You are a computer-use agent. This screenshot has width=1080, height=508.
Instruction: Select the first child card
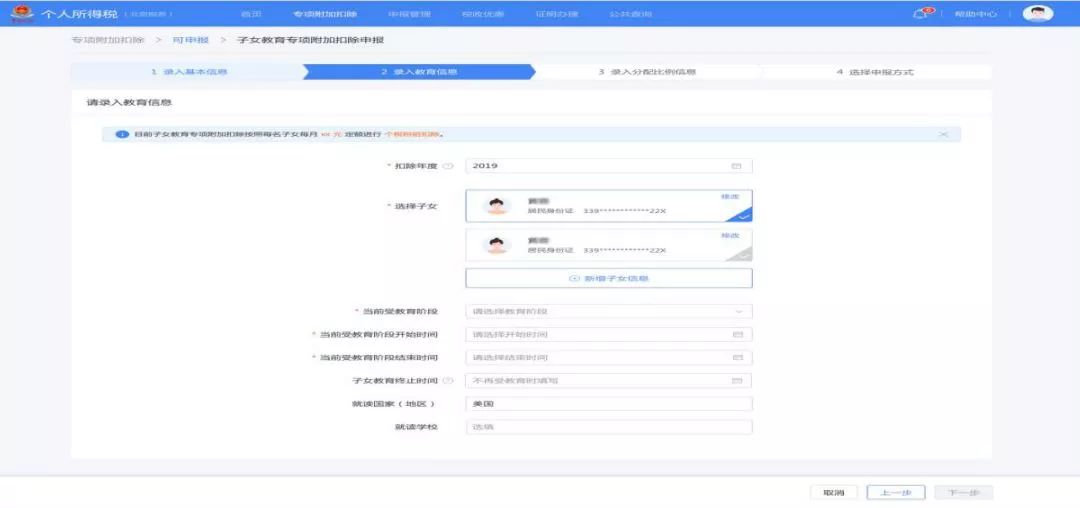coord(608,206)
